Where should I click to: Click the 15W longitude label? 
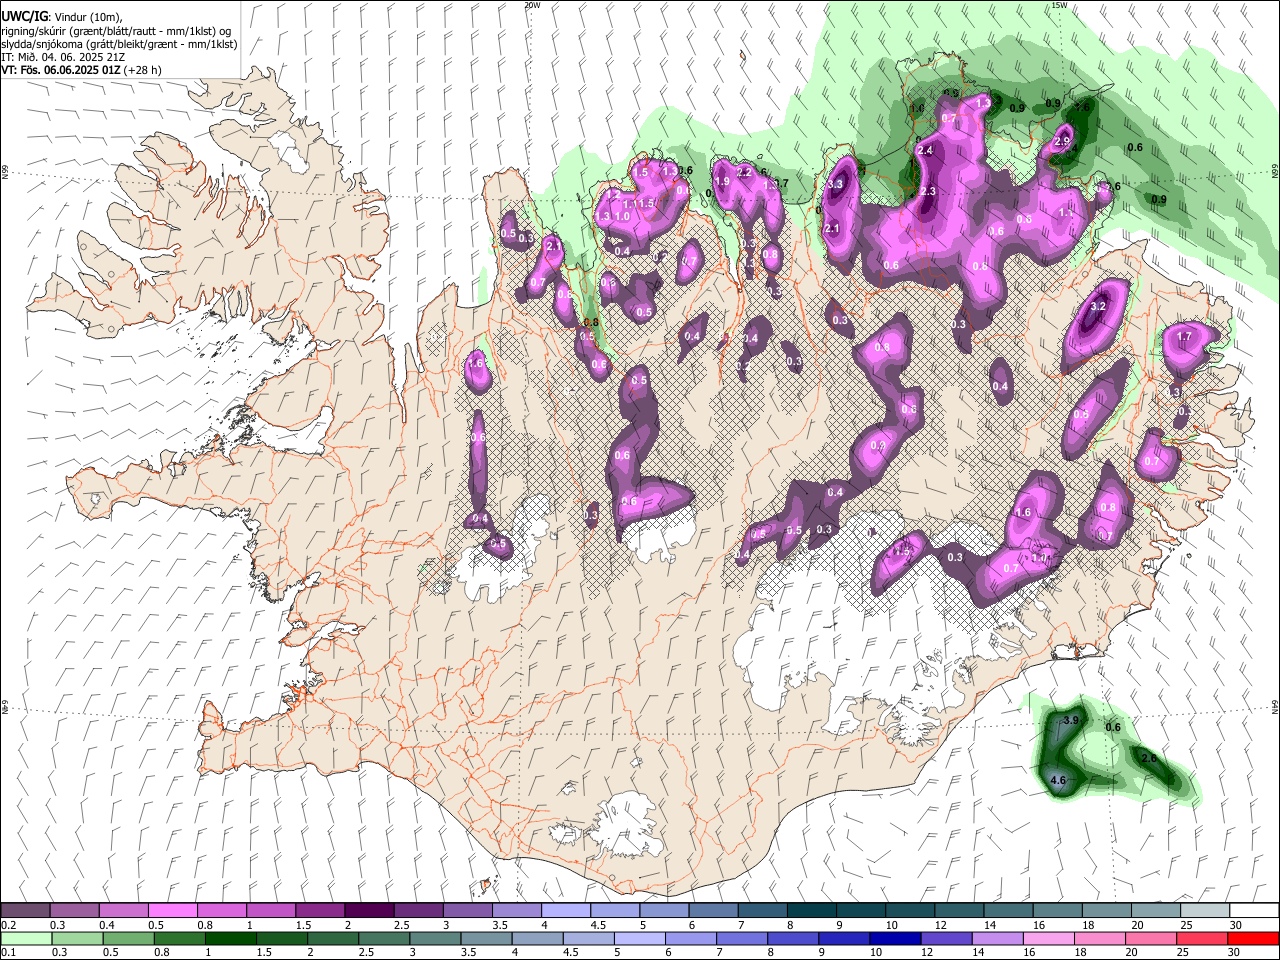coord(1059,5)
